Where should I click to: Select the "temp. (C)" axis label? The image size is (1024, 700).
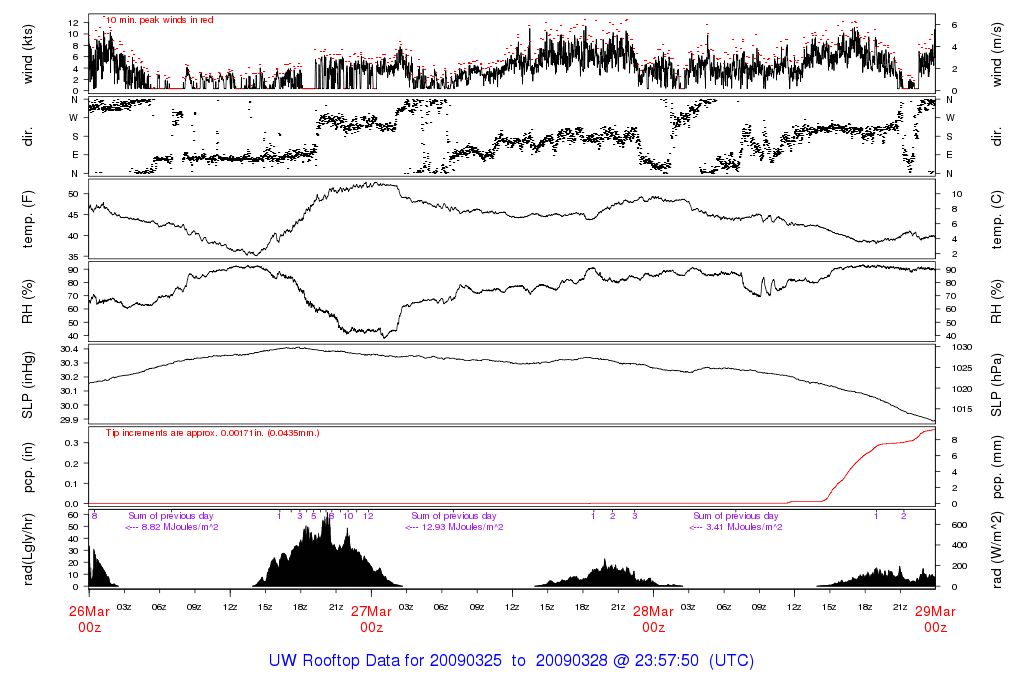(x=997, y=219)
